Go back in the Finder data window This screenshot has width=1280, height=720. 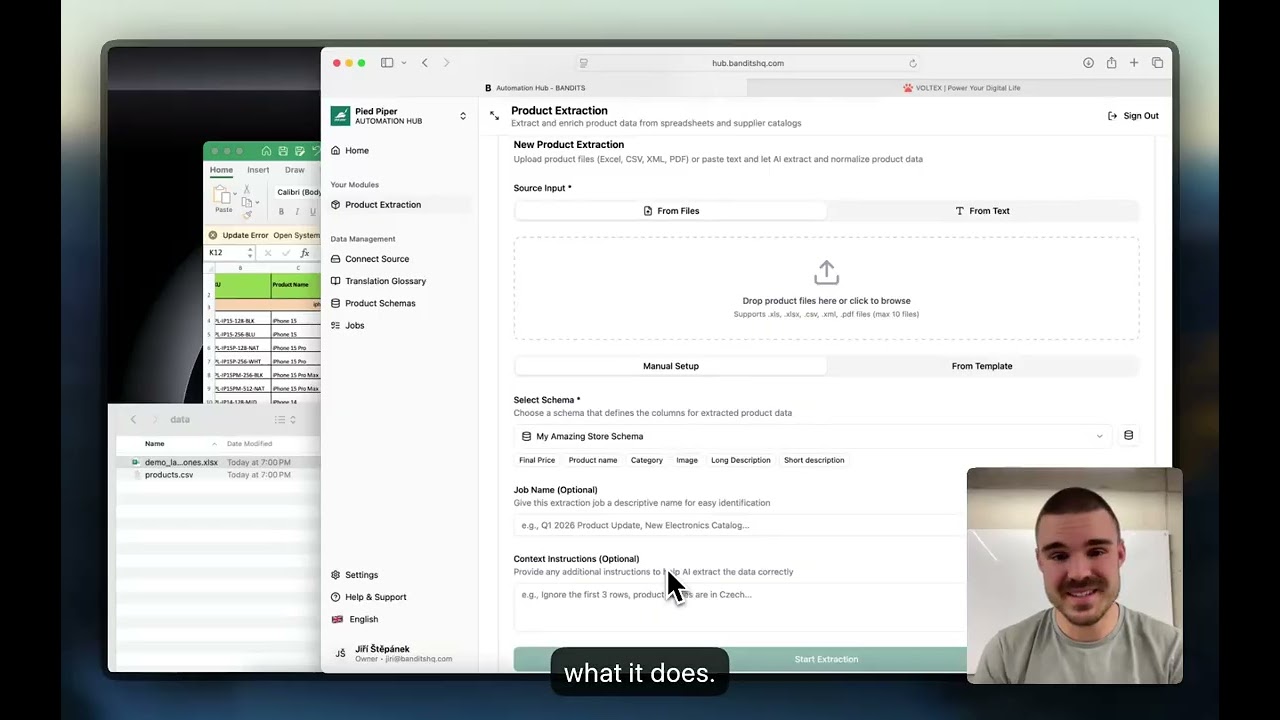pos(133,420)
